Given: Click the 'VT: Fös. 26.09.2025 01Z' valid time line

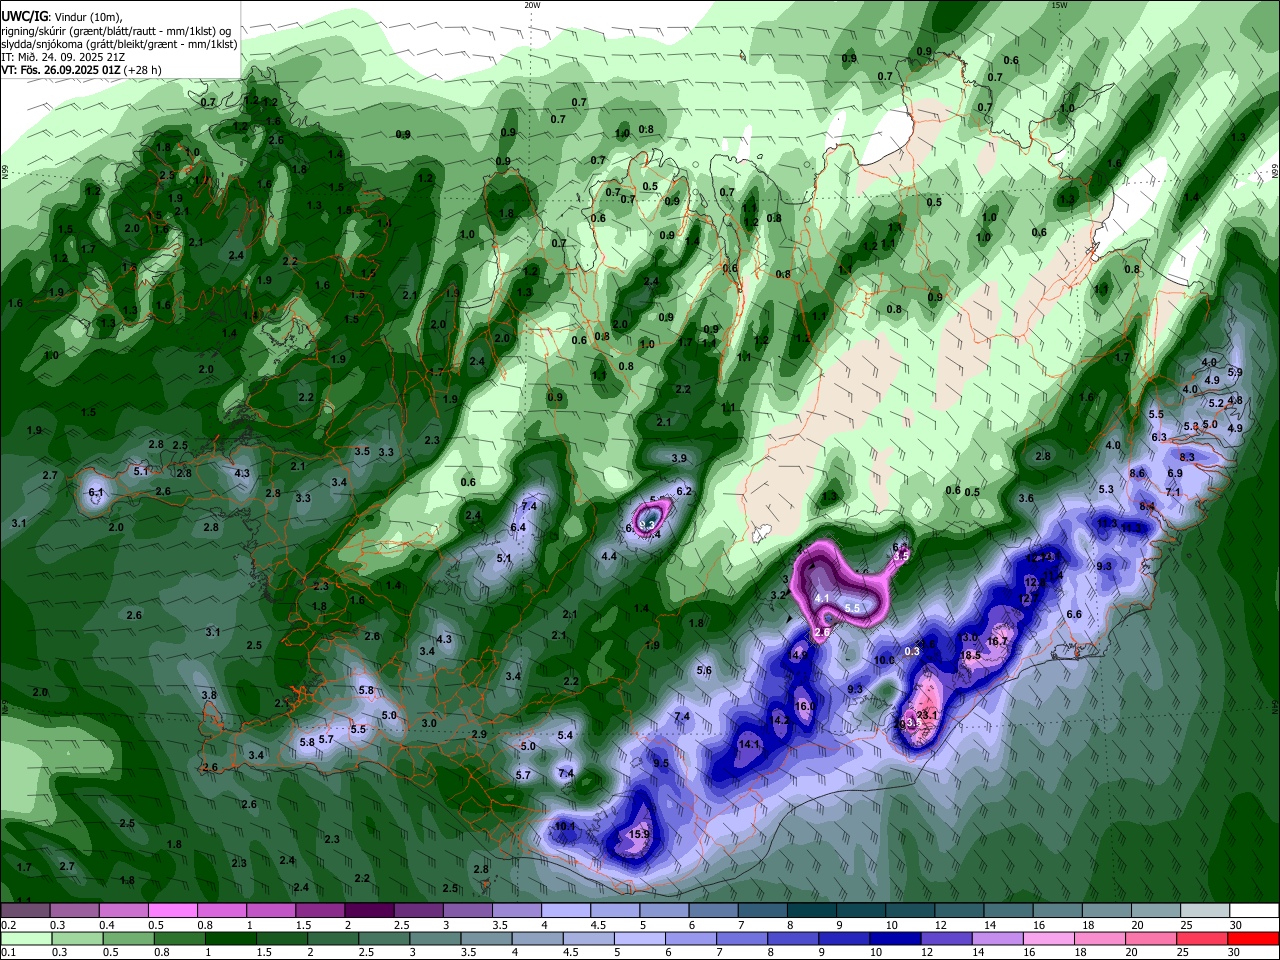Looking at the screenshot, I should (x=61, y=70).
